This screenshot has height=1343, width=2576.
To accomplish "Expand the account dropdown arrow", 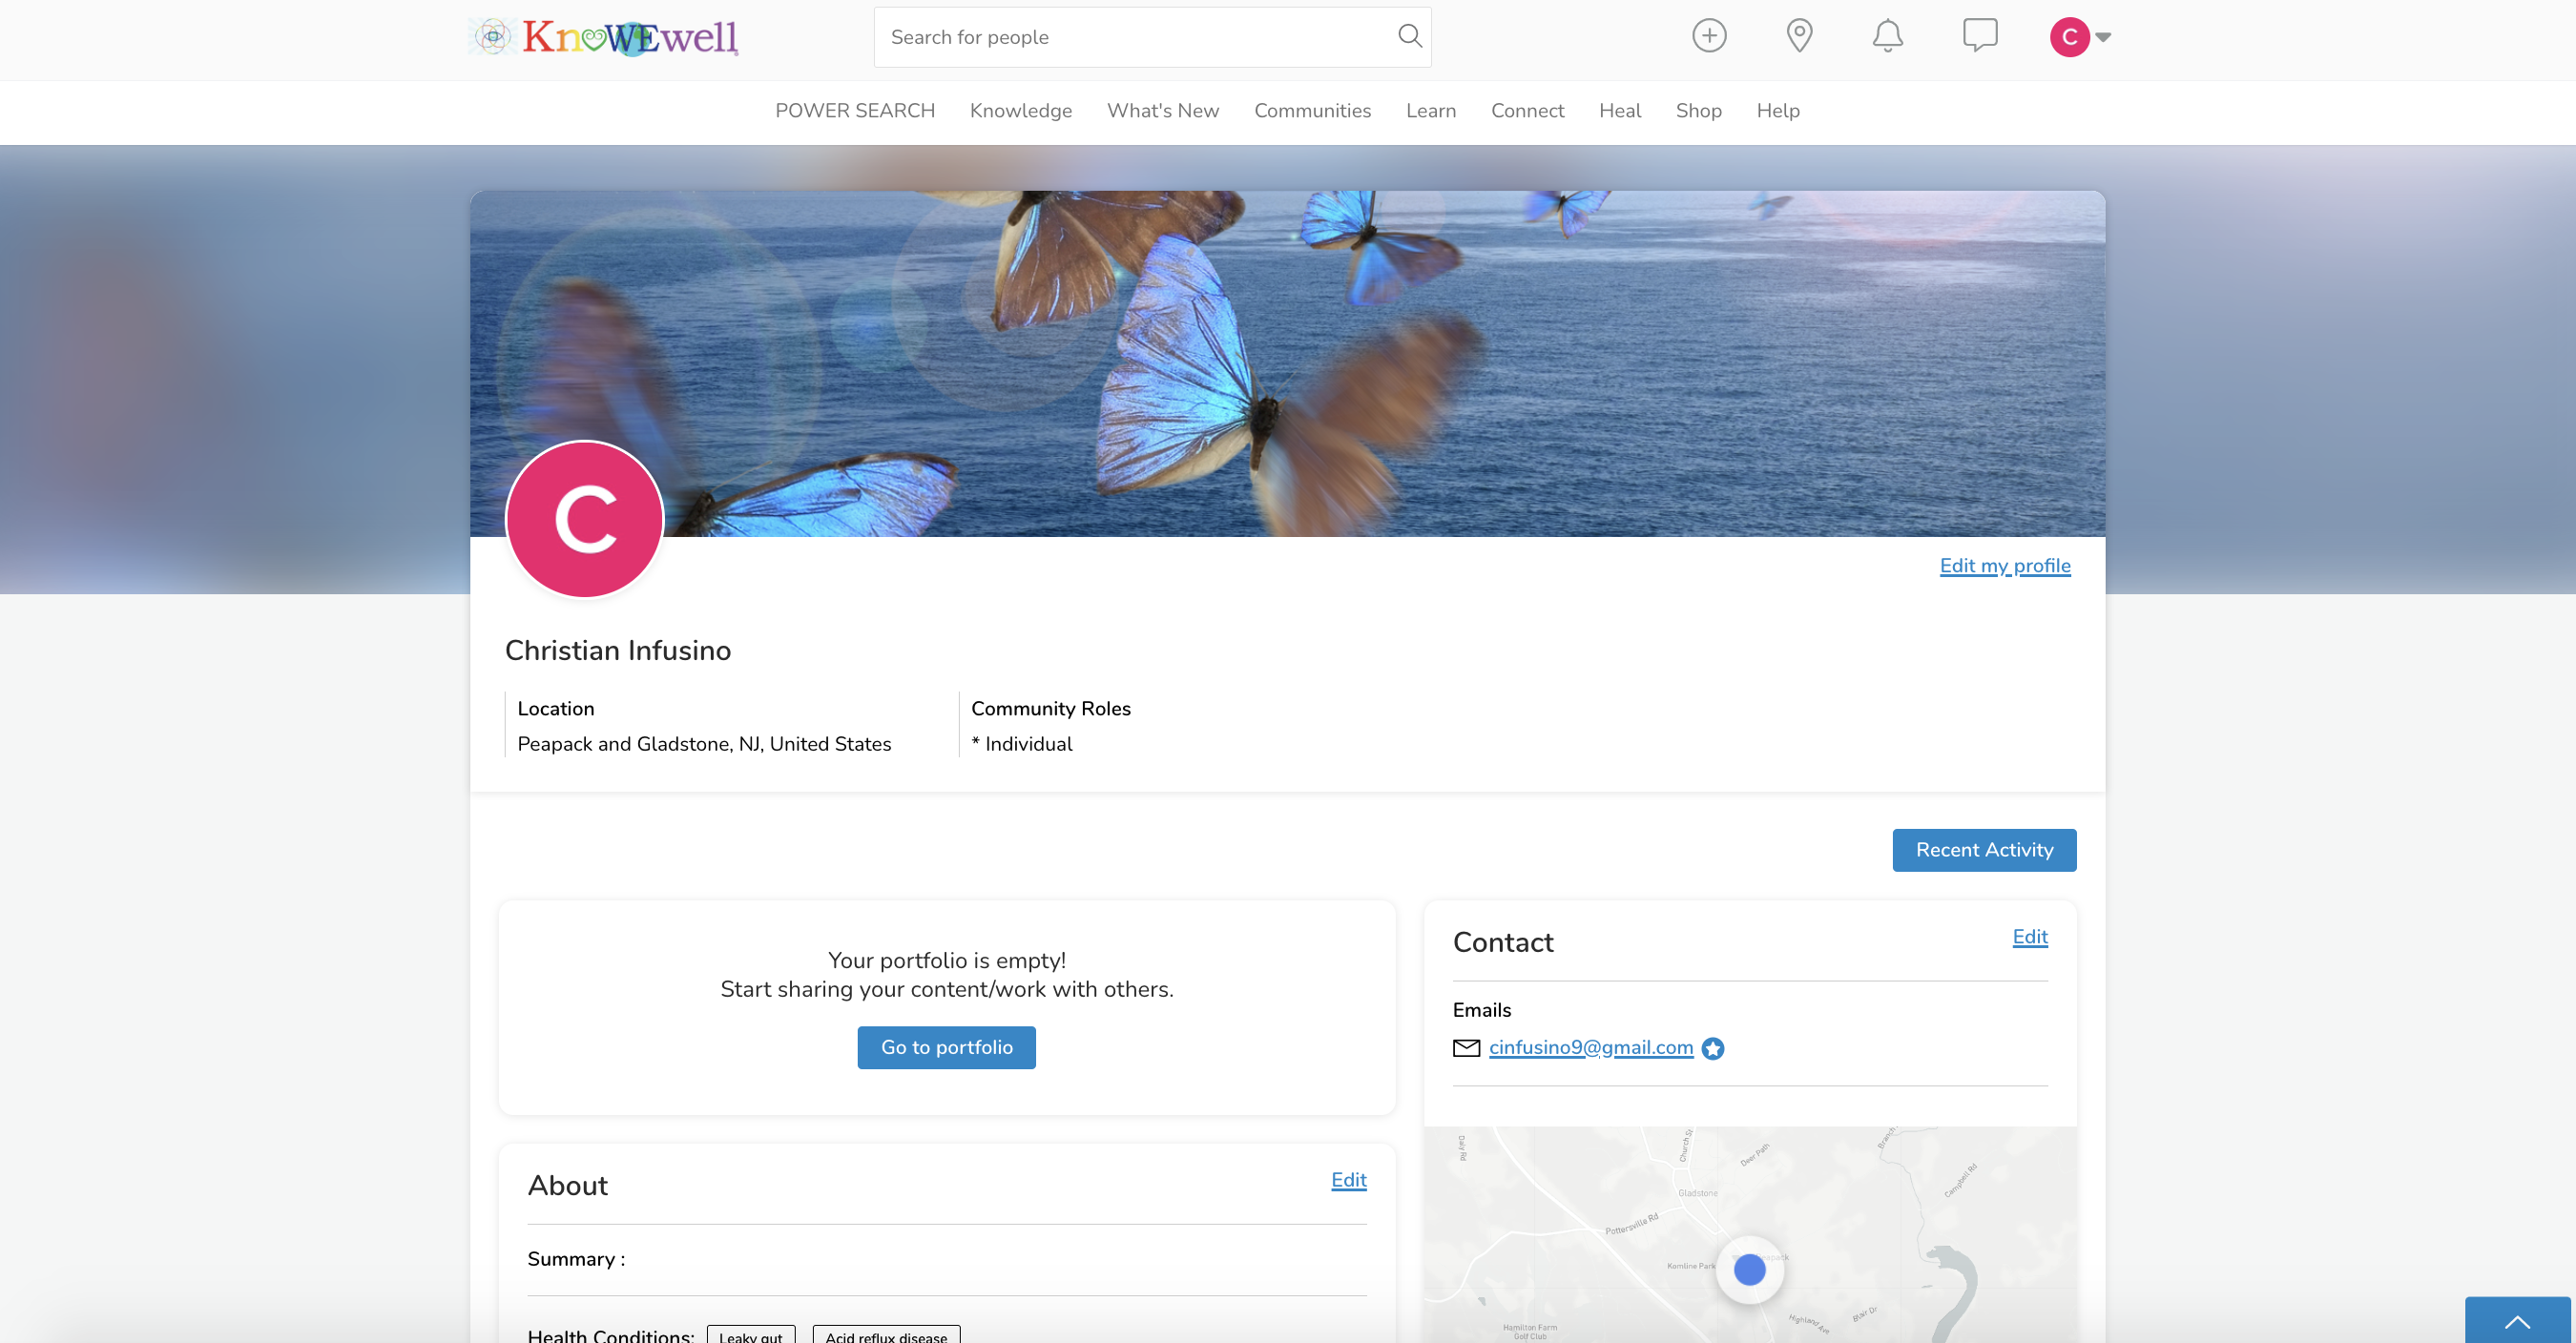I will [2103, 37].
